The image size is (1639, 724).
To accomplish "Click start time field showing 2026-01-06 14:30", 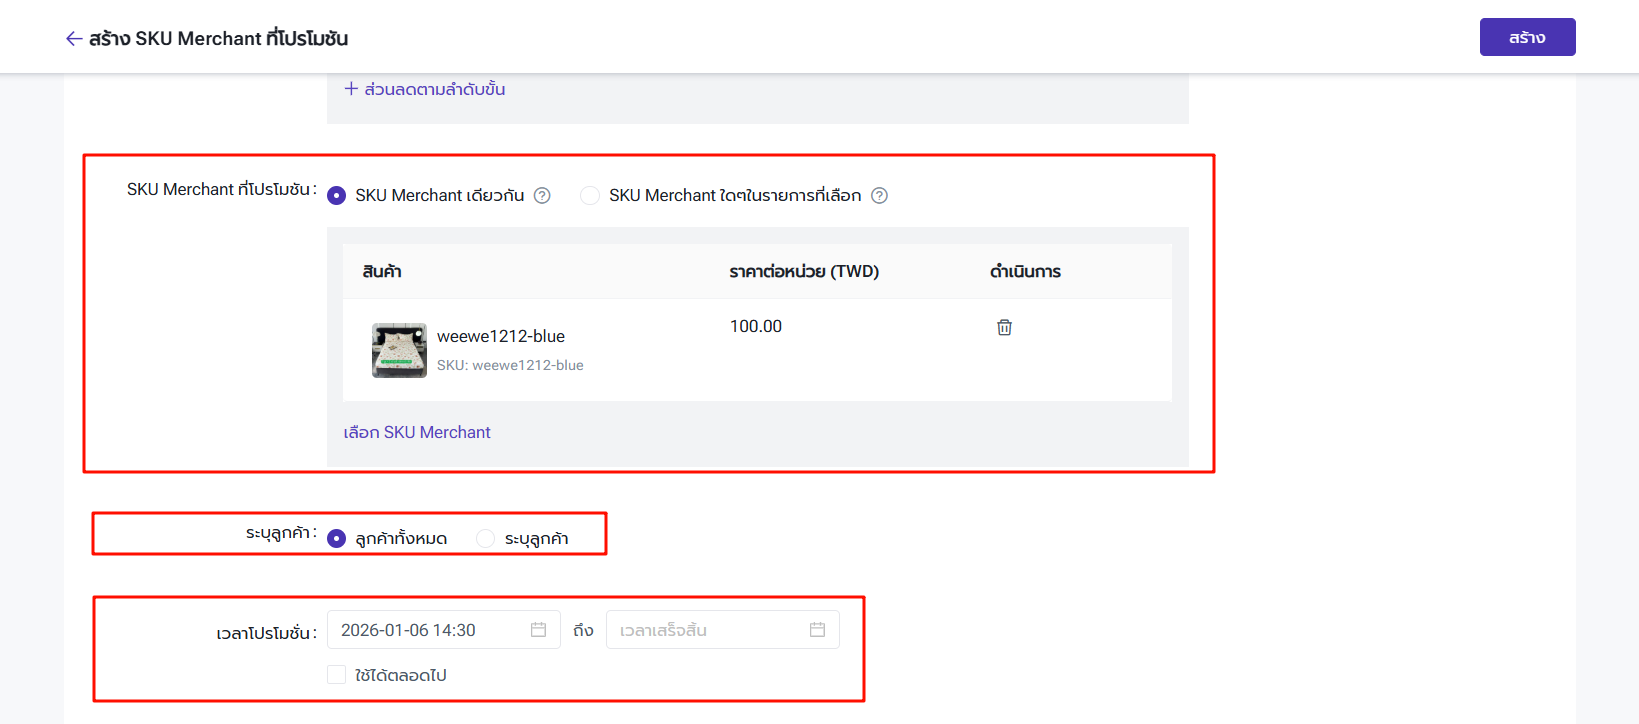I will (444, 630).
